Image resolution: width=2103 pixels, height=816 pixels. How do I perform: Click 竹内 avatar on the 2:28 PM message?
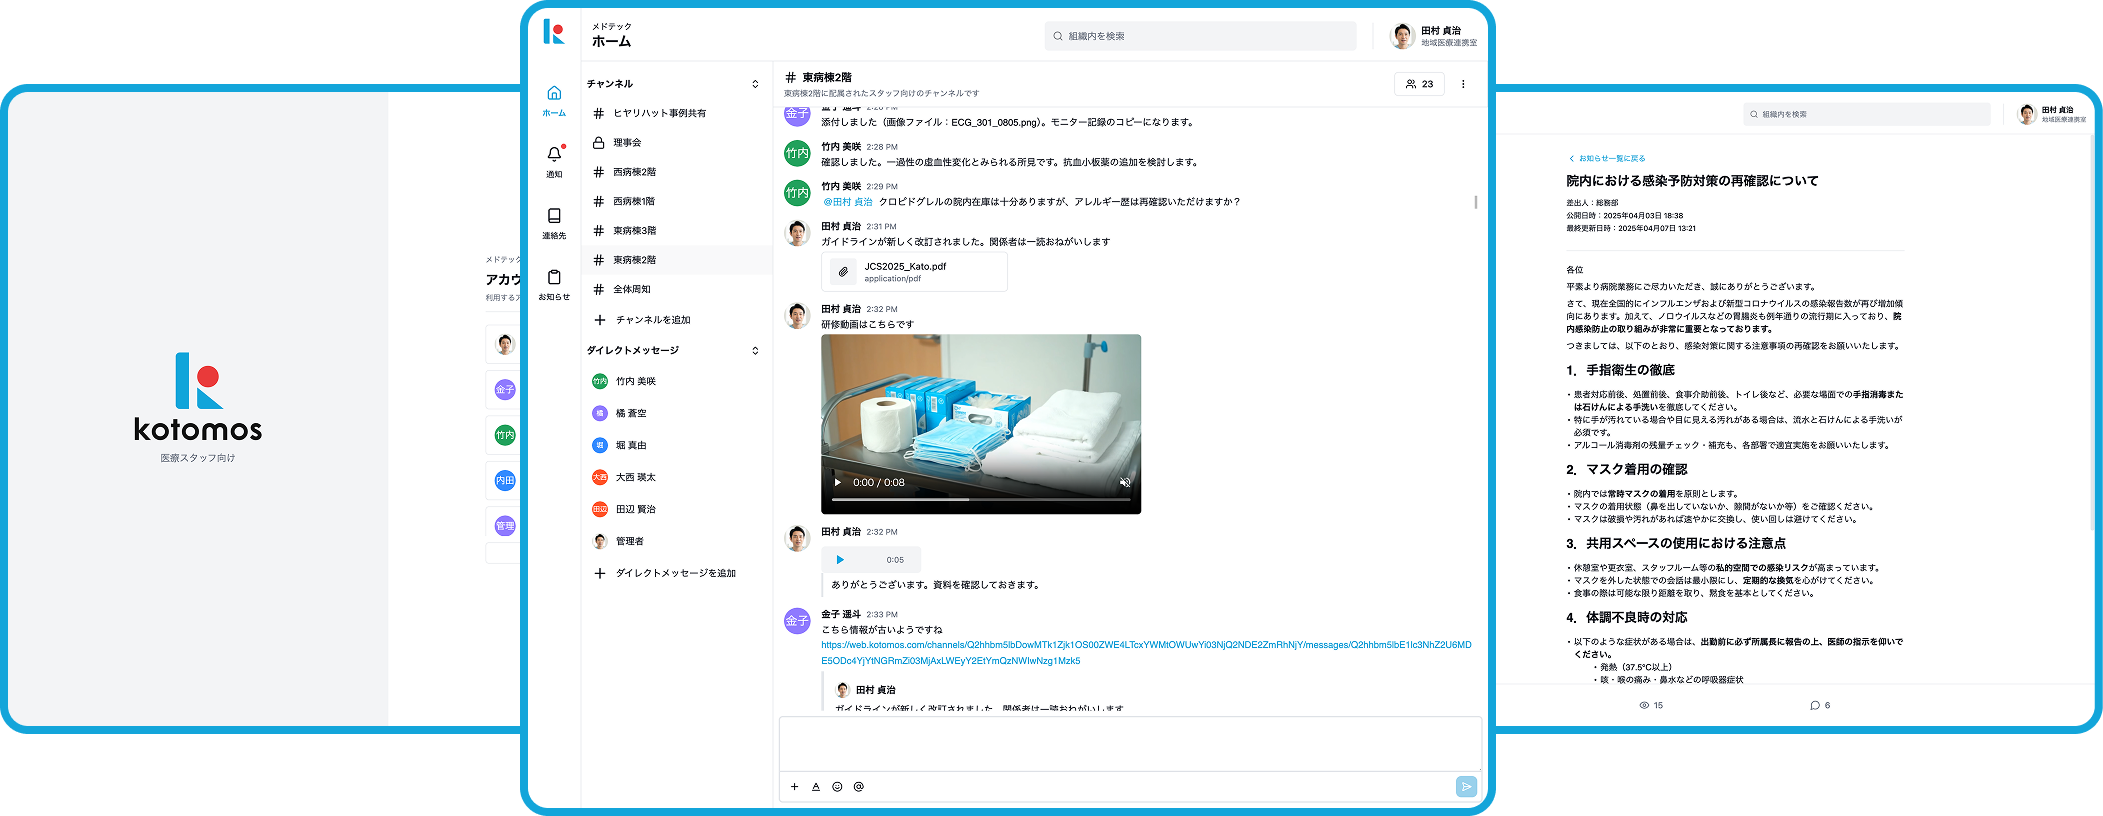[x=797, y=153]
